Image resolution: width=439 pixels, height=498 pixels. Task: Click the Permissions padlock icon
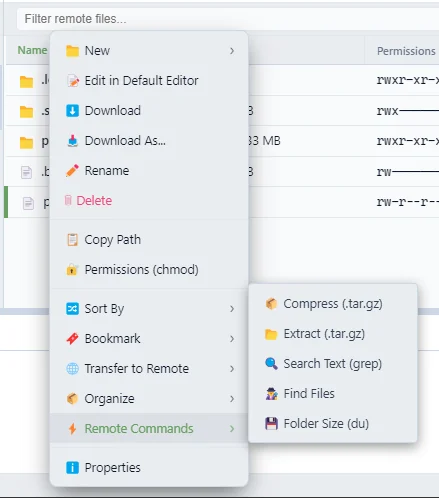point(72,269)
